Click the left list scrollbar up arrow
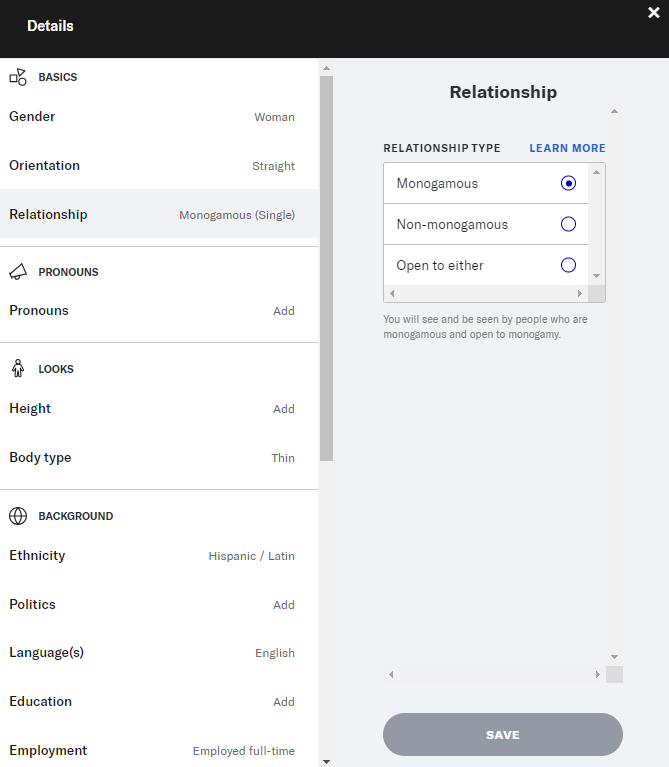 pos(327,68)
